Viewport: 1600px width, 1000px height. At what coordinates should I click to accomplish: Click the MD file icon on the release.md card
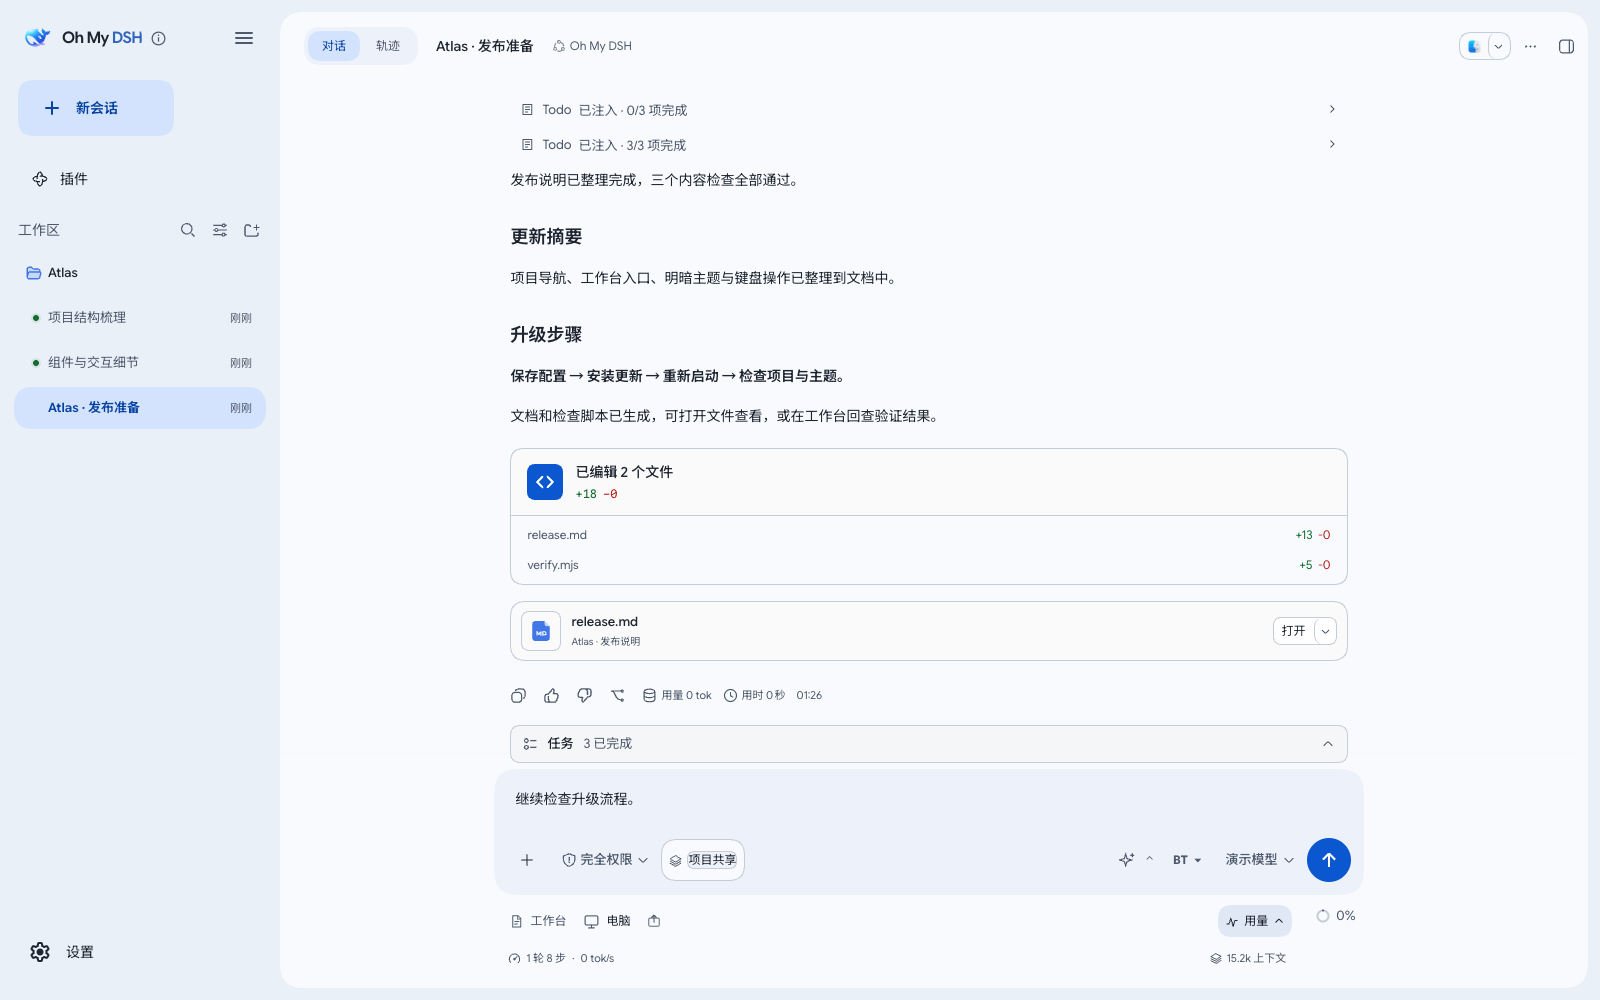point(541,631)
